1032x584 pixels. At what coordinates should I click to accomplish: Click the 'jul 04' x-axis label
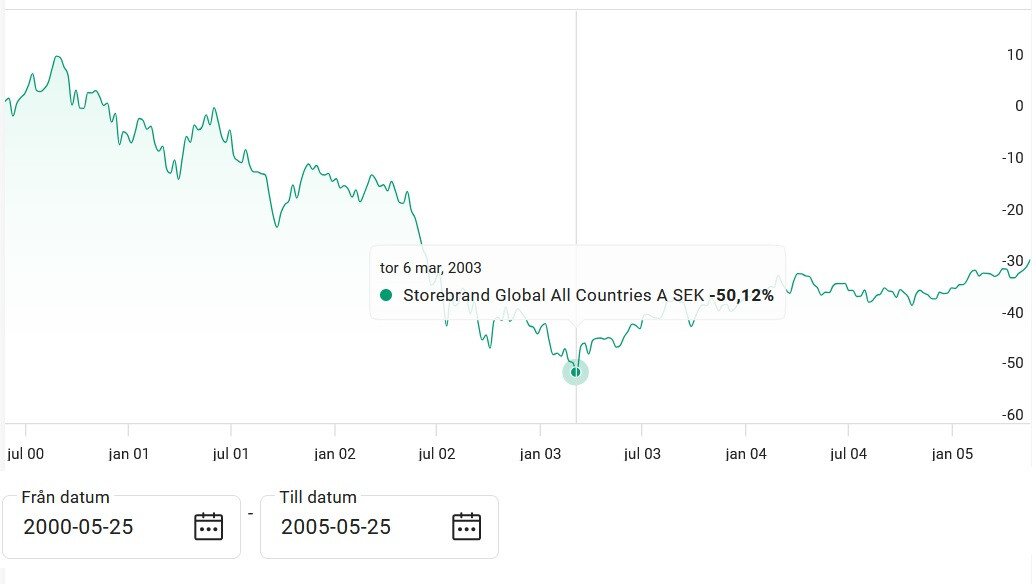pos(848,454)
